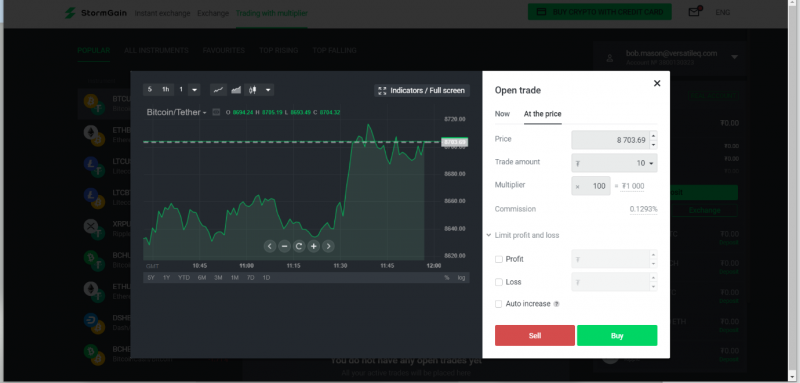Select the At the price tab

tap(542, 114)
